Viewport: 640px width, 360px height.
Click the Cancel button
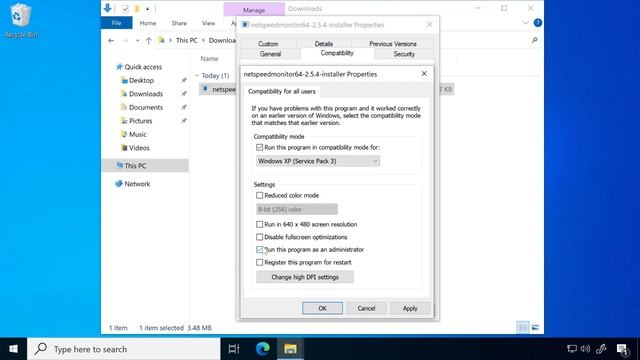coord(366,308)
